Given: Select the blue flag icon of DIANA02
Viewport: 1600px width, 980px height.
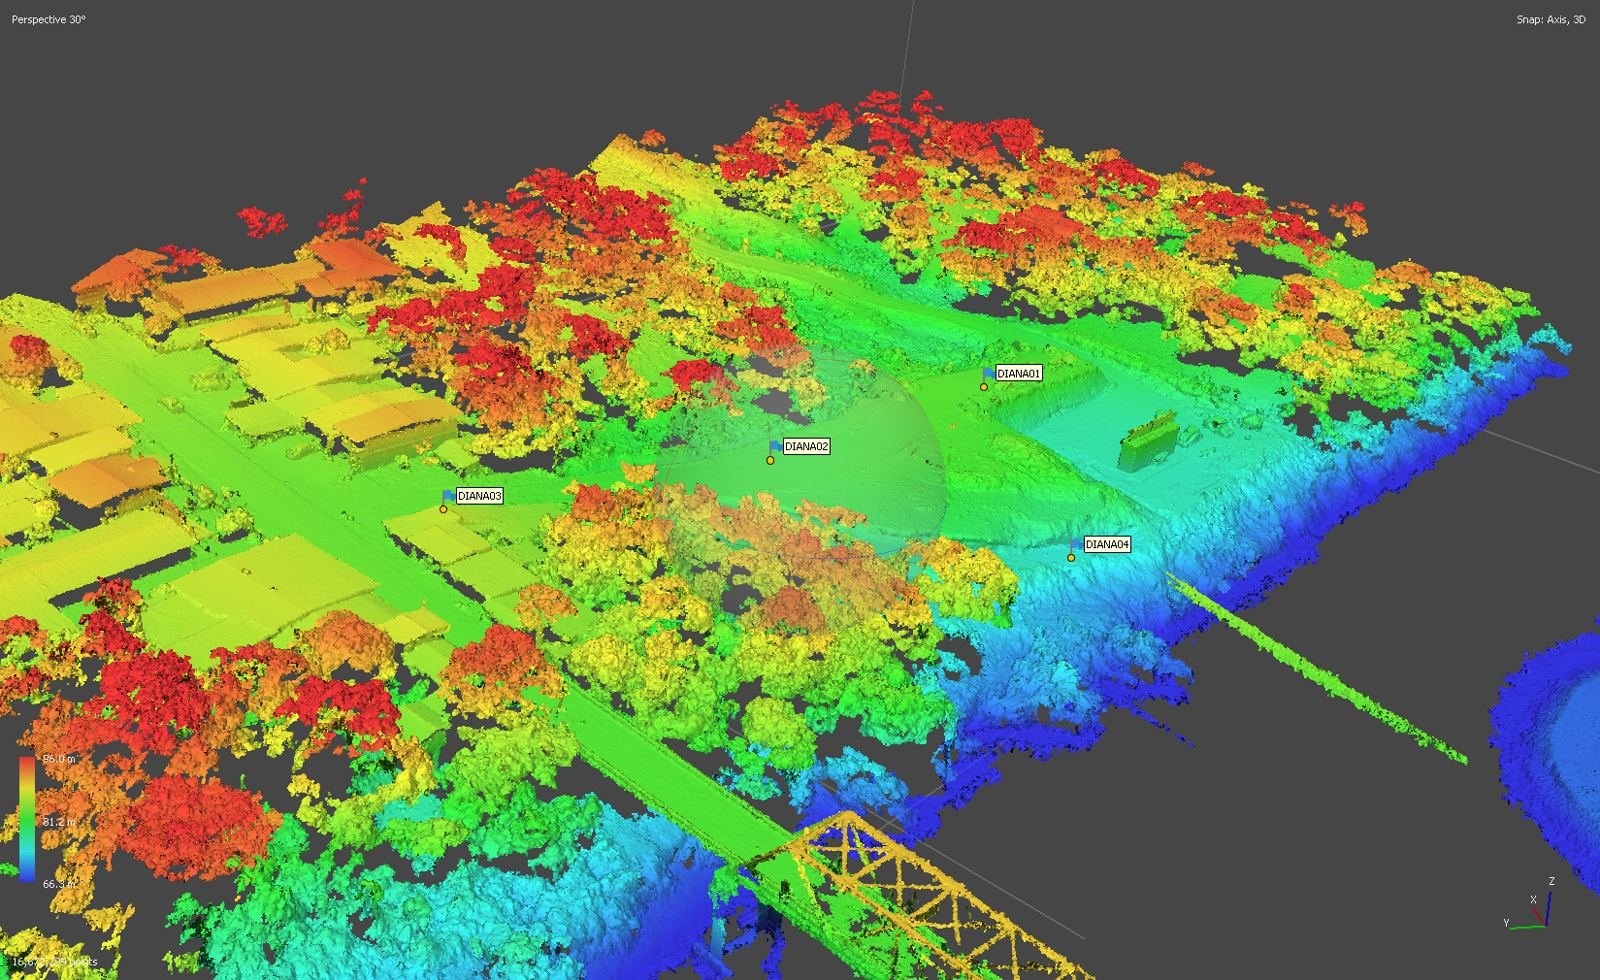Looking at the screenshot, I should pyautogui.click(x=776, y=446).
